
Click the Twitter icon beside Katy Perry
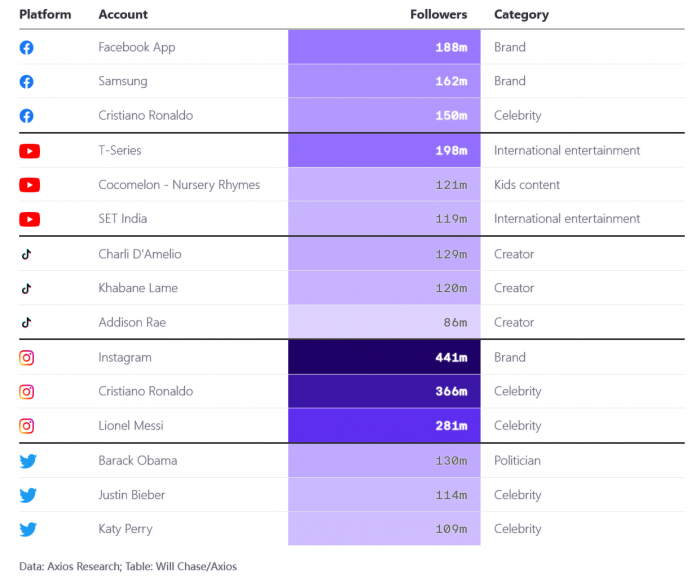[28, 529]
